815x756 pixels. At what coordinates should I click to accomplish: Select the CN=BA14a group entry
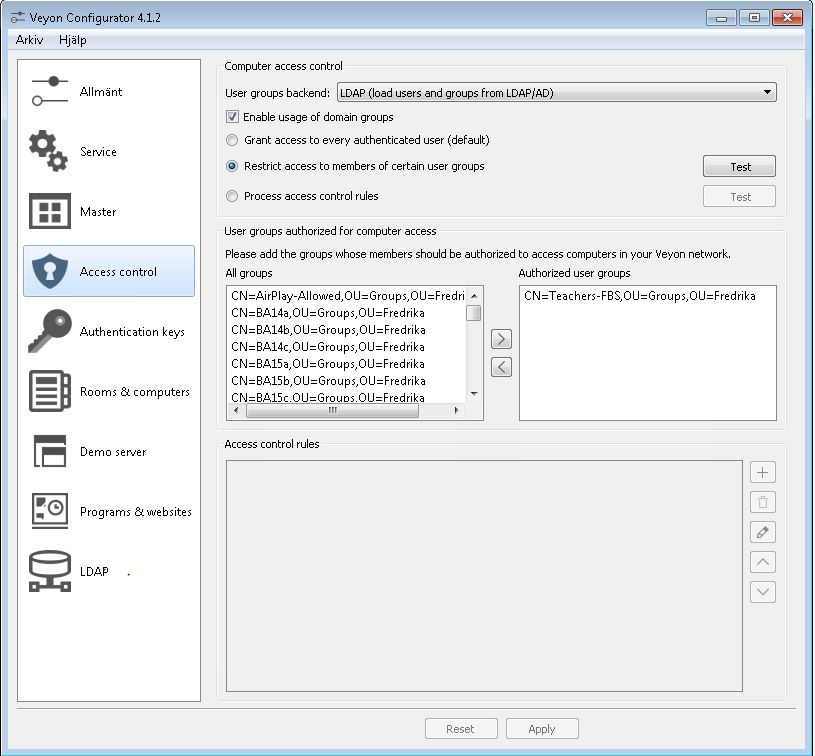pyautogui.click(x=347, y=313)
